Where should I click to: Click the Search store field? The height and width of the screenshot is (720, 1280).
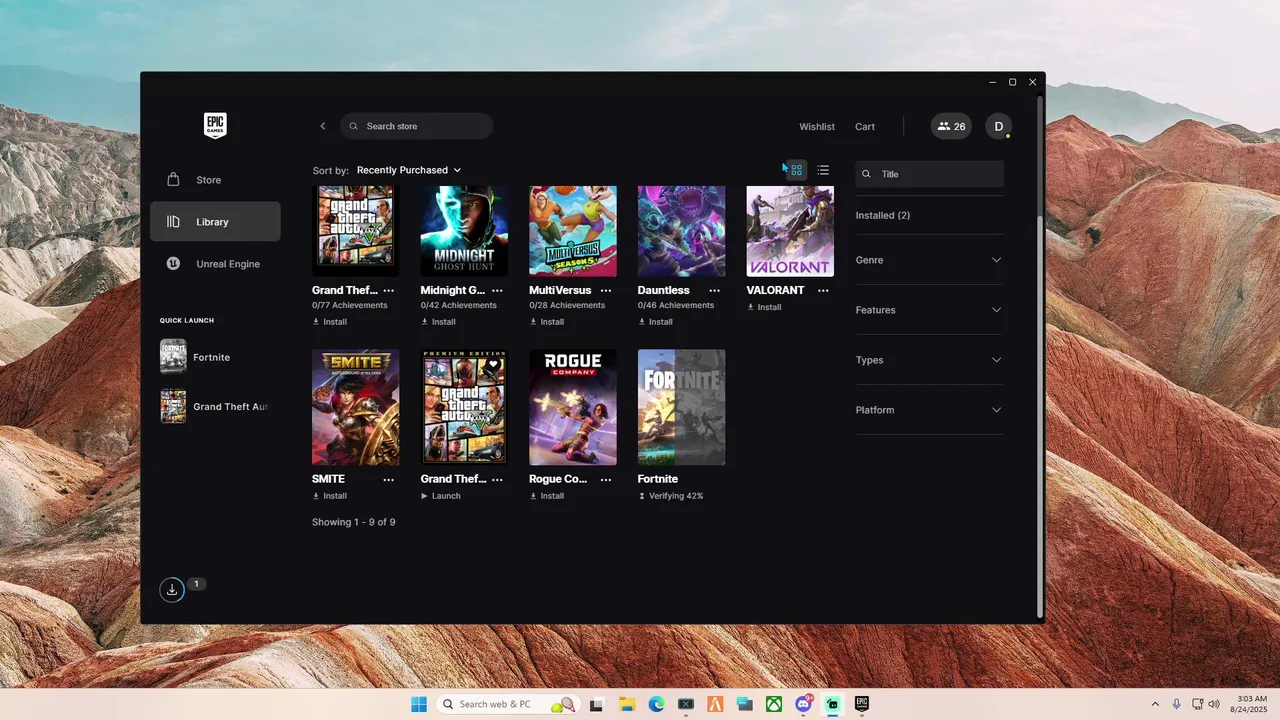[416, 126]
